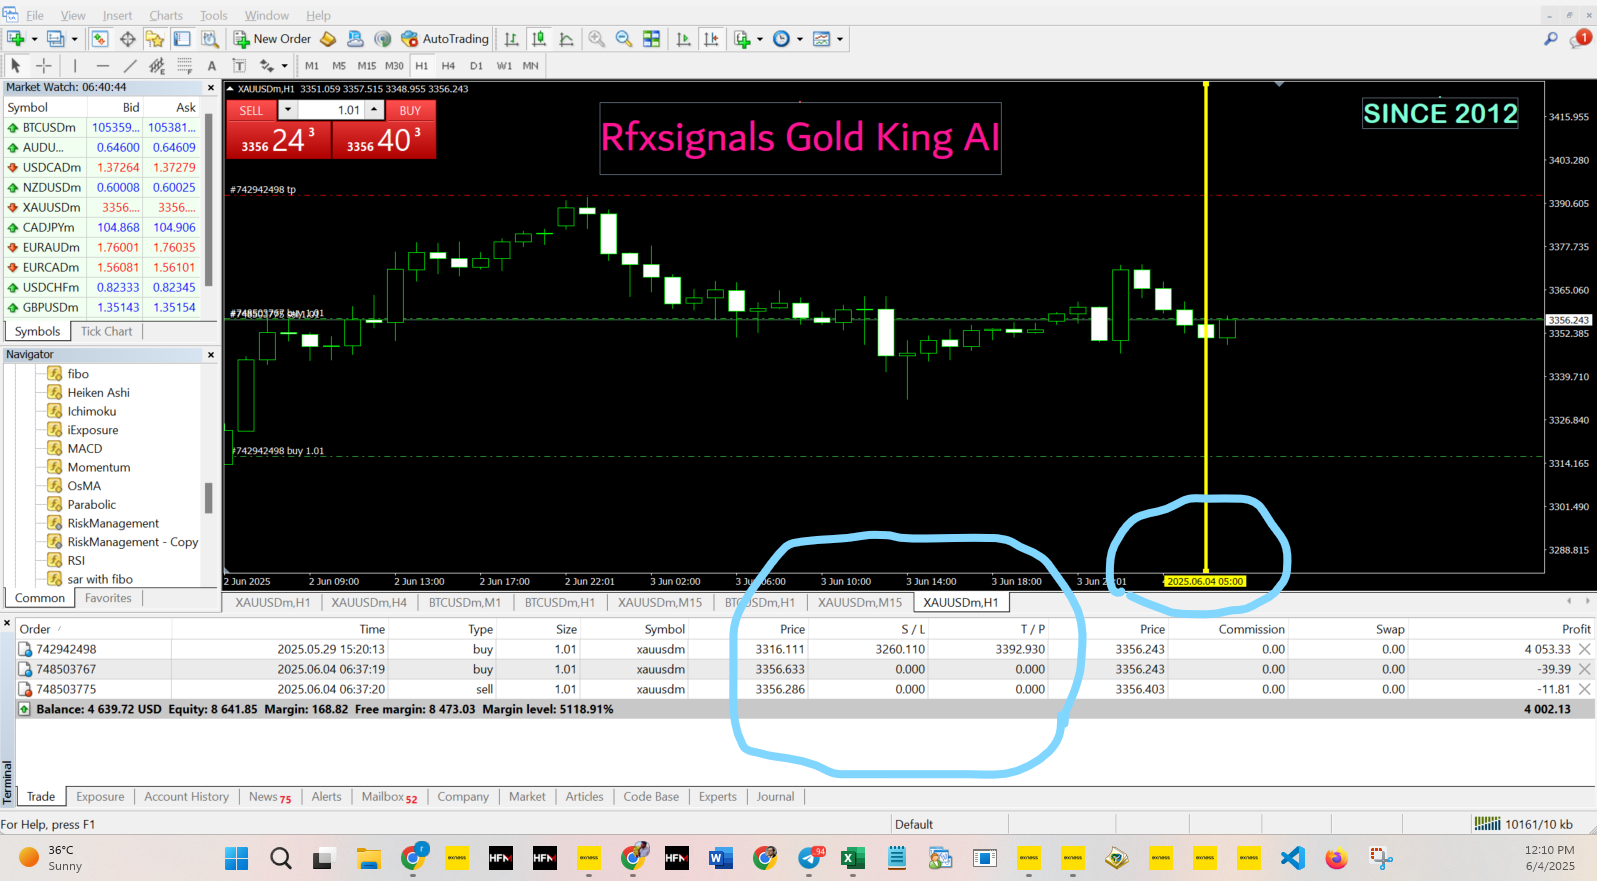Open the New Chart dropdown arrow

tap(34, 39)
